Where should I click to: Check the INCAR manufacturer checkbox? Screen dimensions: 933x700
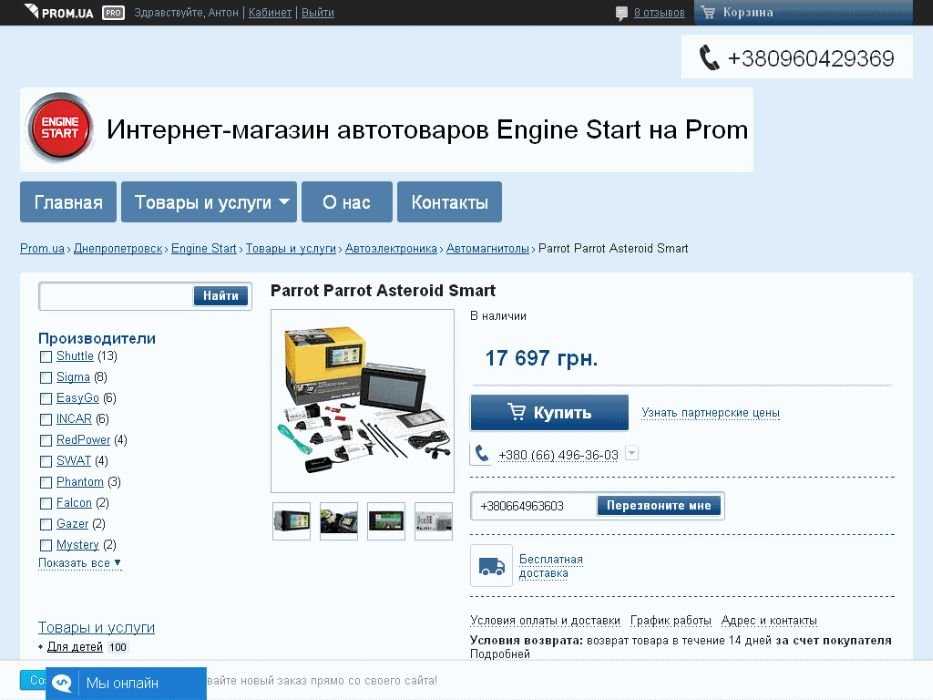tap(46, 420)
